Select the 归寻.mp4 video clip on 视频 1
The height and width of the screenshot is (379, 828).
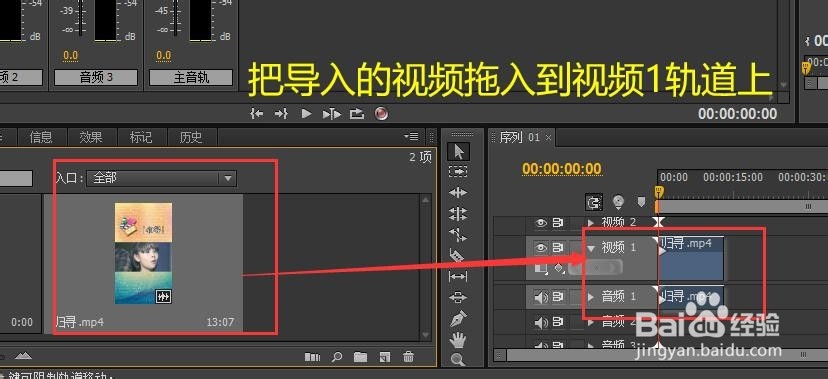[x=691, y=258]
